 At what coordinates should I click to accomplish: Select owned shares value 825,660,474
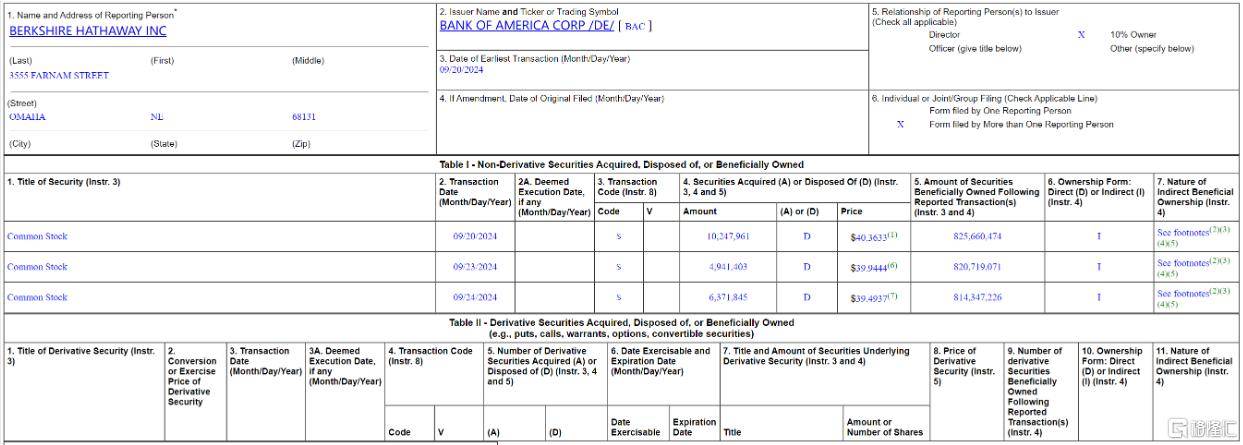976,237
